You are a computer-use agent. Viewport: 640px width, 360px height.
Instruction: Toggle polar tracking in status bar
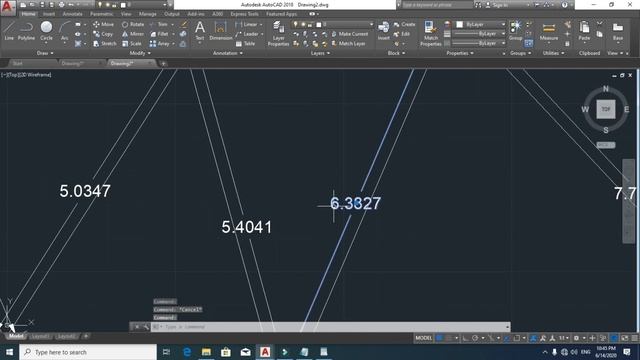475,338
